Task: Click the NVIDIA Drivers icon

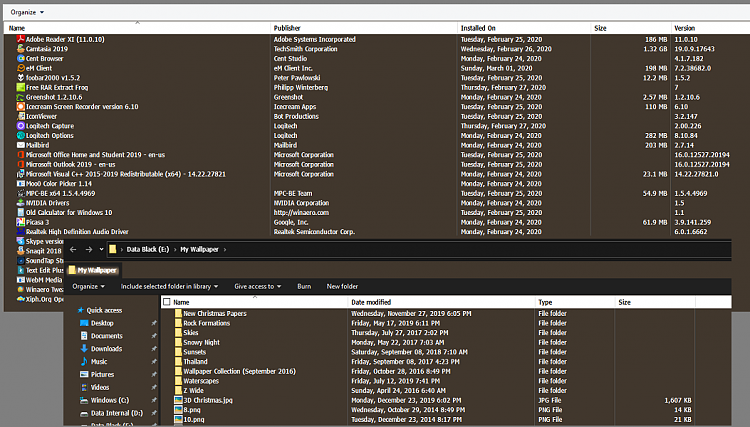Action: coord(21,203)
